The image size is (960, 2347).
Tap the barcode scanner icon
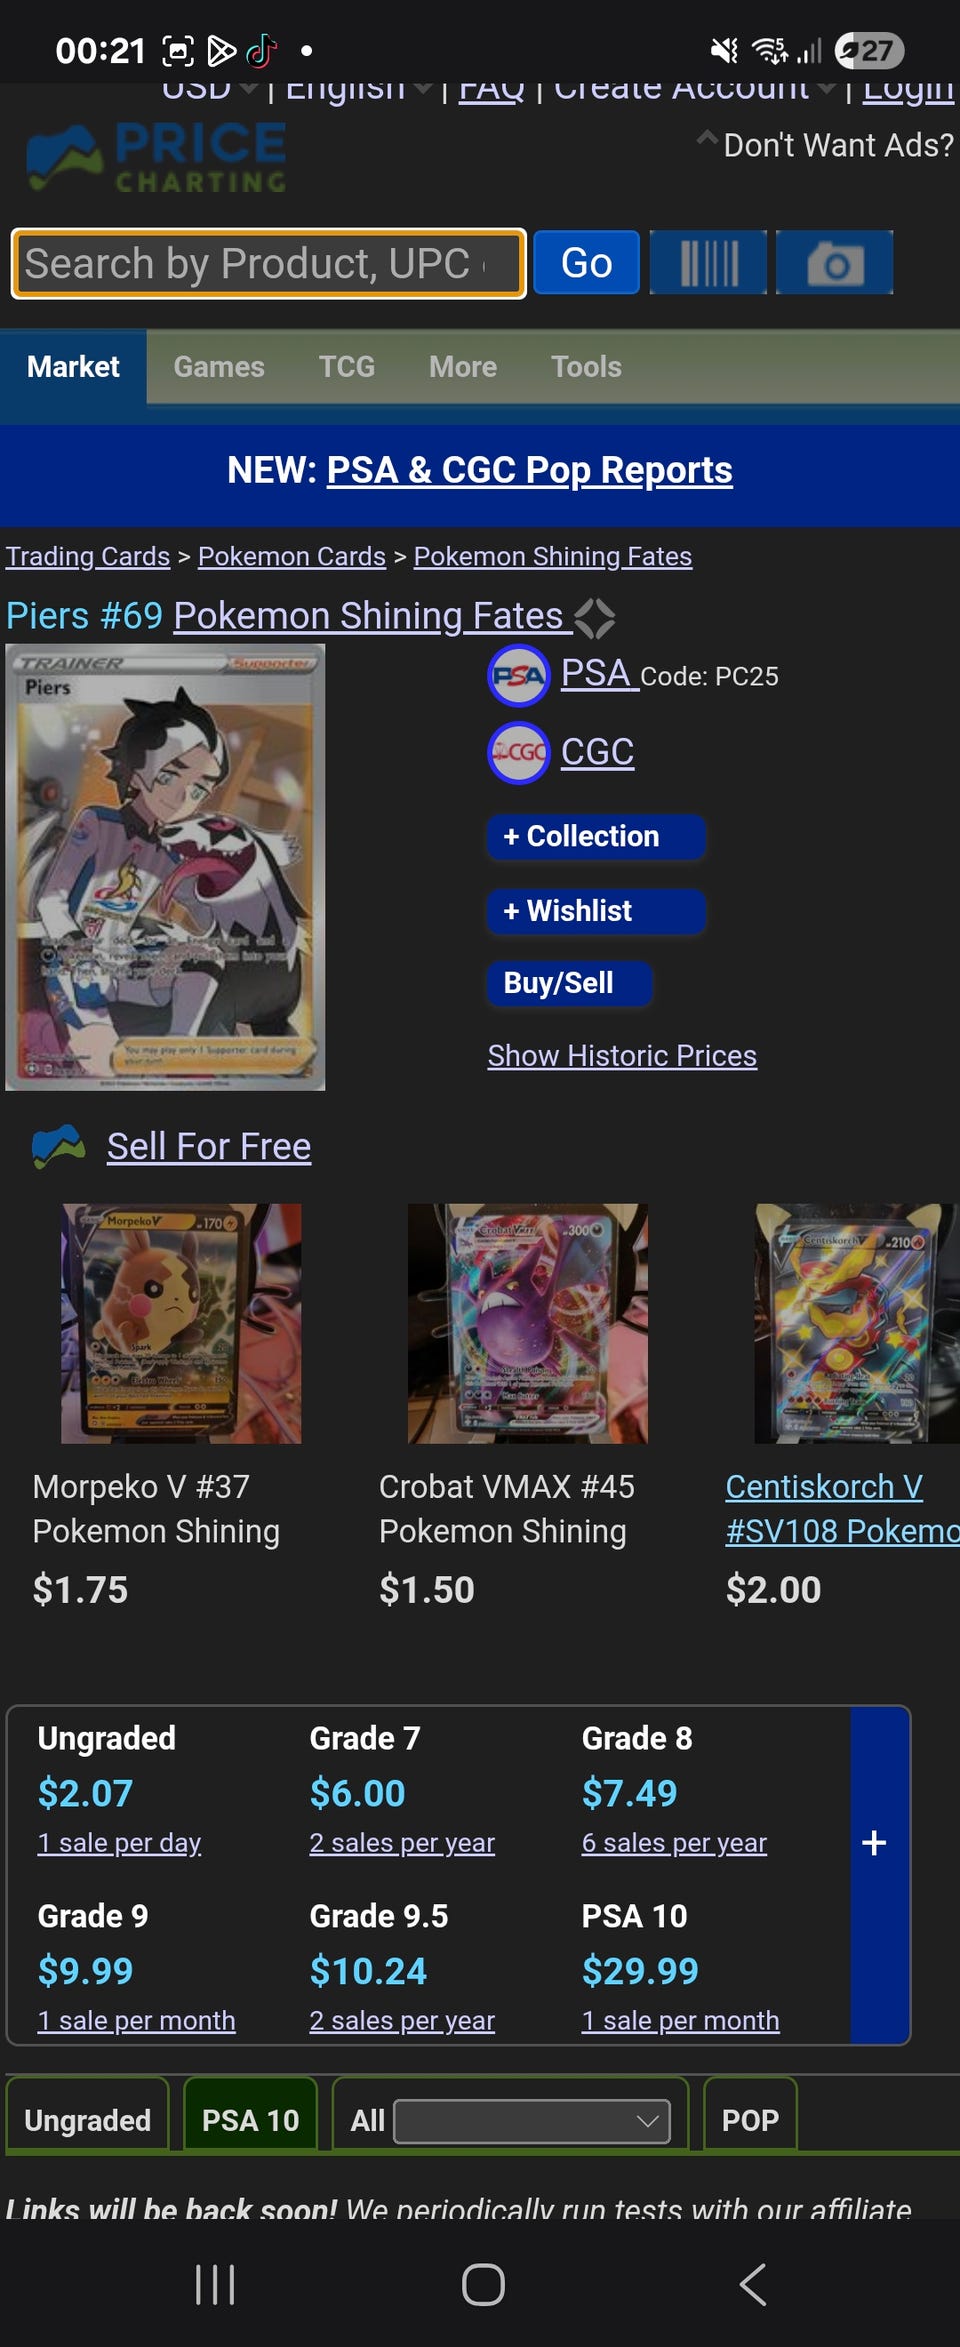point(708,263)
